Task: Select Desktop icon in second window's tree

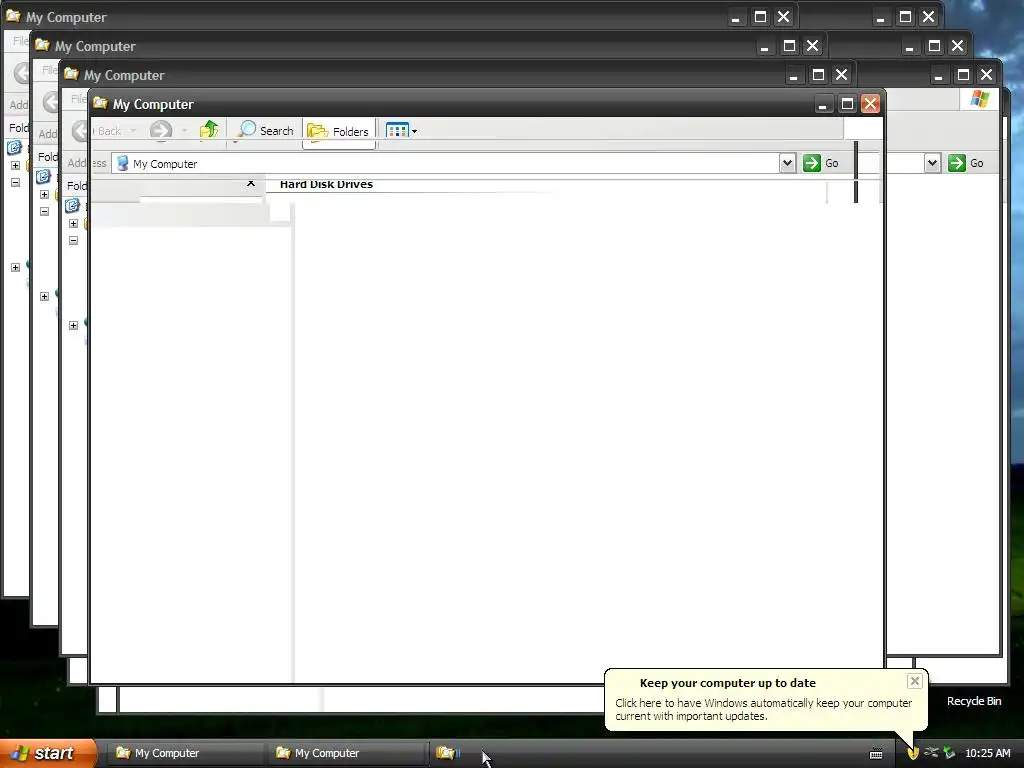Action: click(x=43, y=176)
